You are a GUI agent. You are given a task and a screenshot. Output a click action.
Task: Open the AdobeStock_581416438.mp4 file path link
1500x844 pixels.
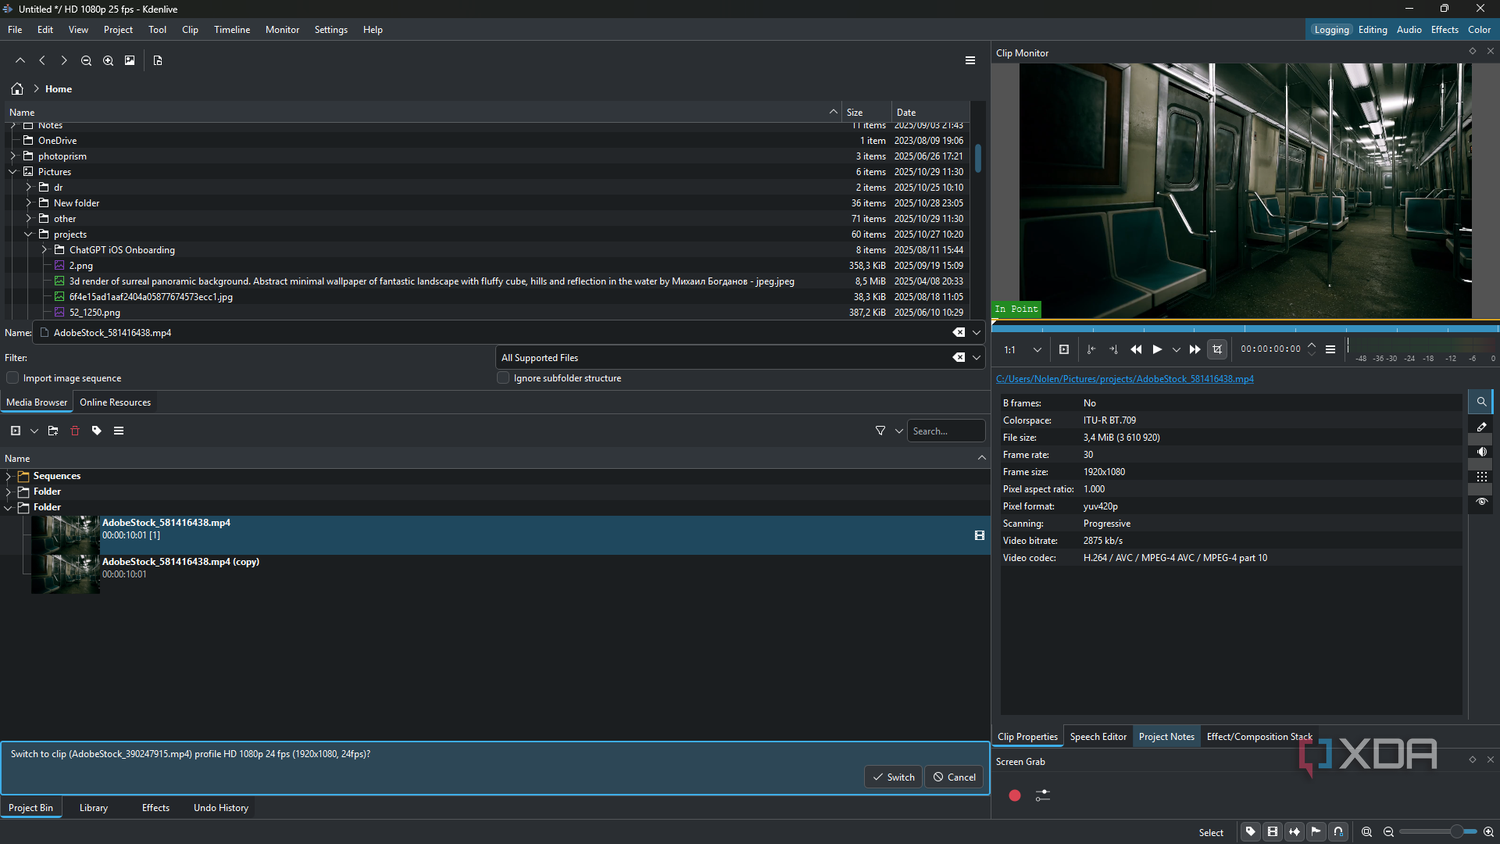(x=1125, y=379)
